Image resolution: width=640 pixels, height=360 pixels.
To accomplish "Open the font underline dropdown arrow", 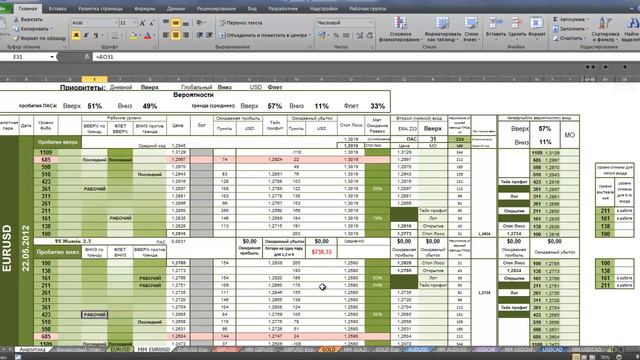I will [102, 36].
